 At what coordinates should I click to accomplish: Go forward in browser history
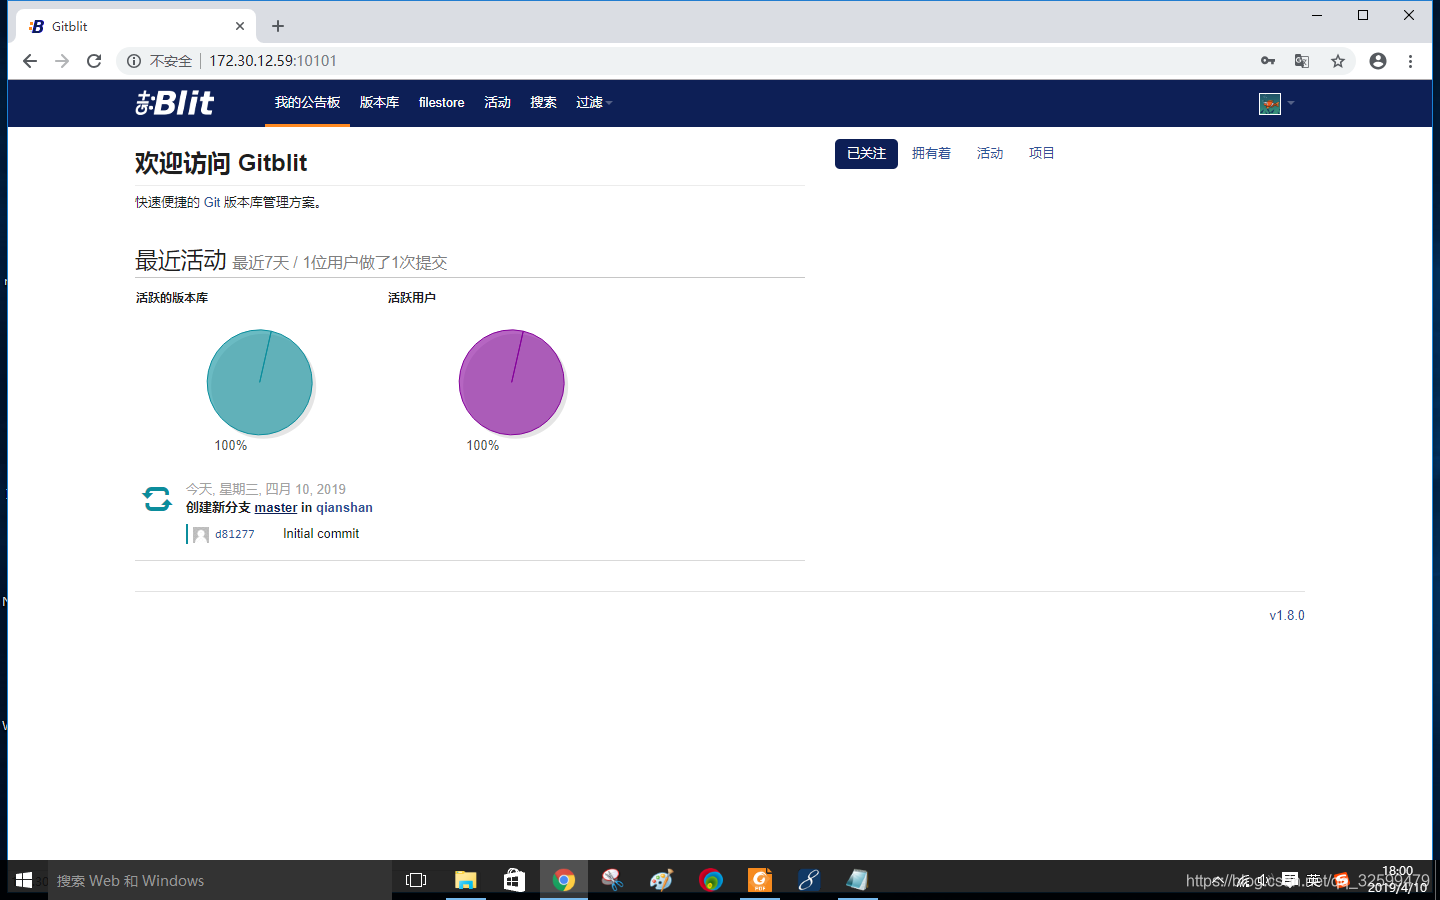tap(62, 61)
